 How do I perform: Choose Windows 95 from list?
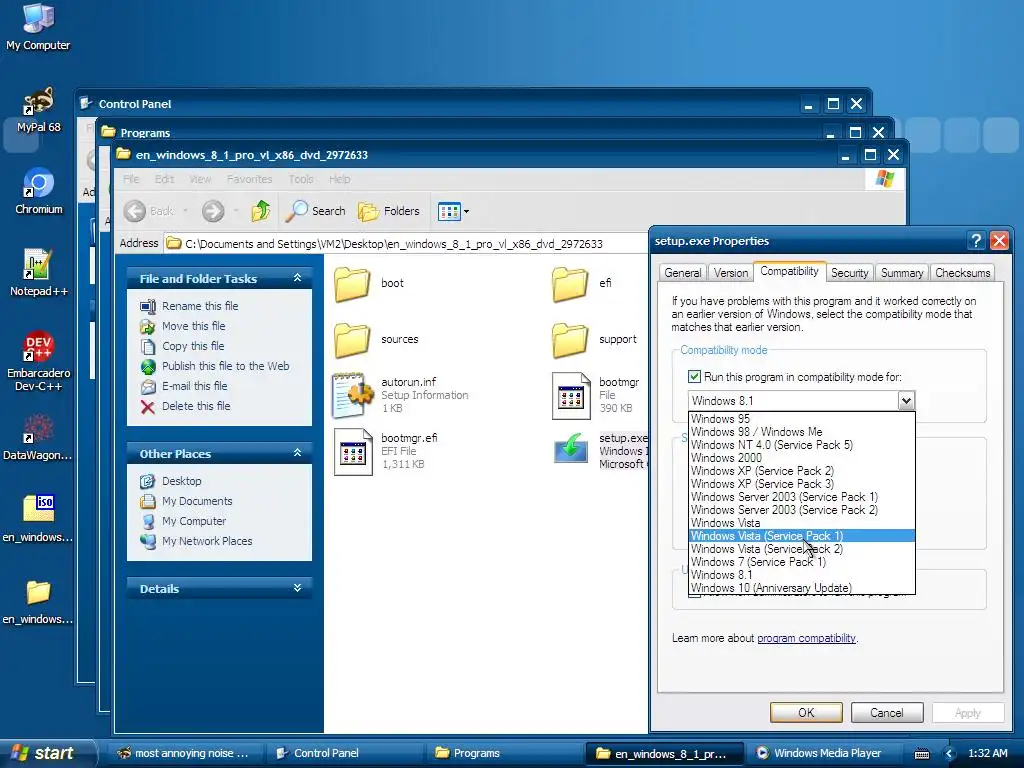(802, 419)
